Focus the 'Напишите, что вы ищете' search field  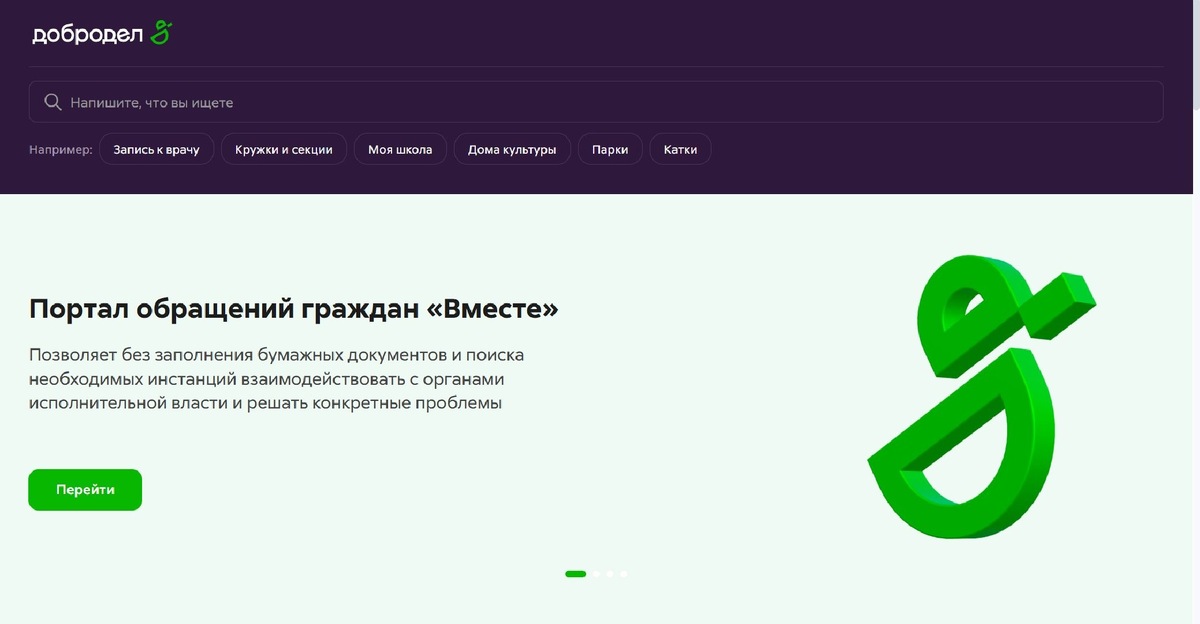pos(596,102)
